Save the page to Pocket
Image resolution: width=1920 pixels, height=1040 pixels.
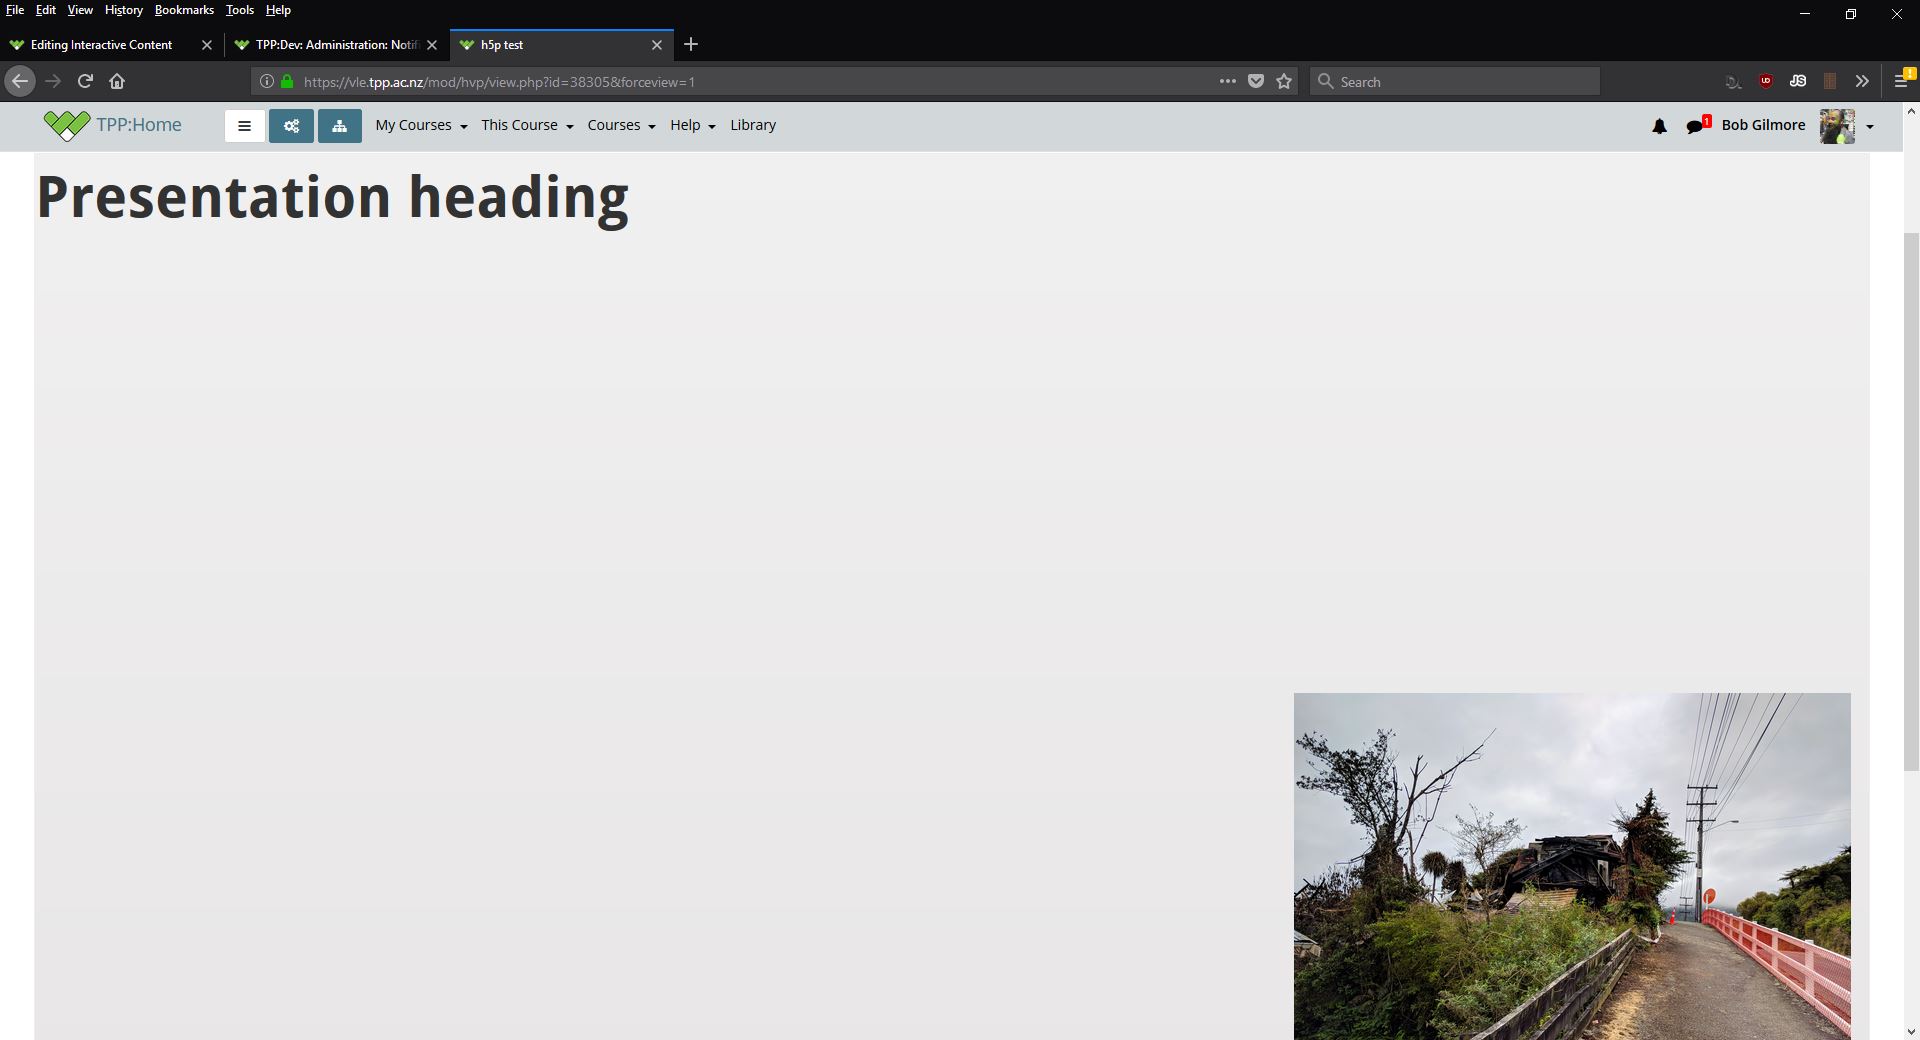tap(1256, 81)
